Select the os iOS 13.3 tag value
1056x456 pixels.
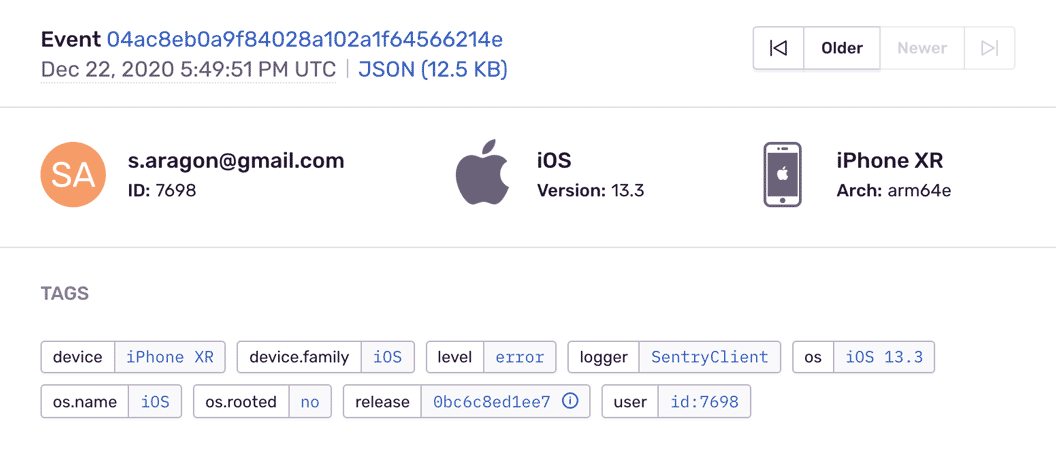(x=884, y=357)
